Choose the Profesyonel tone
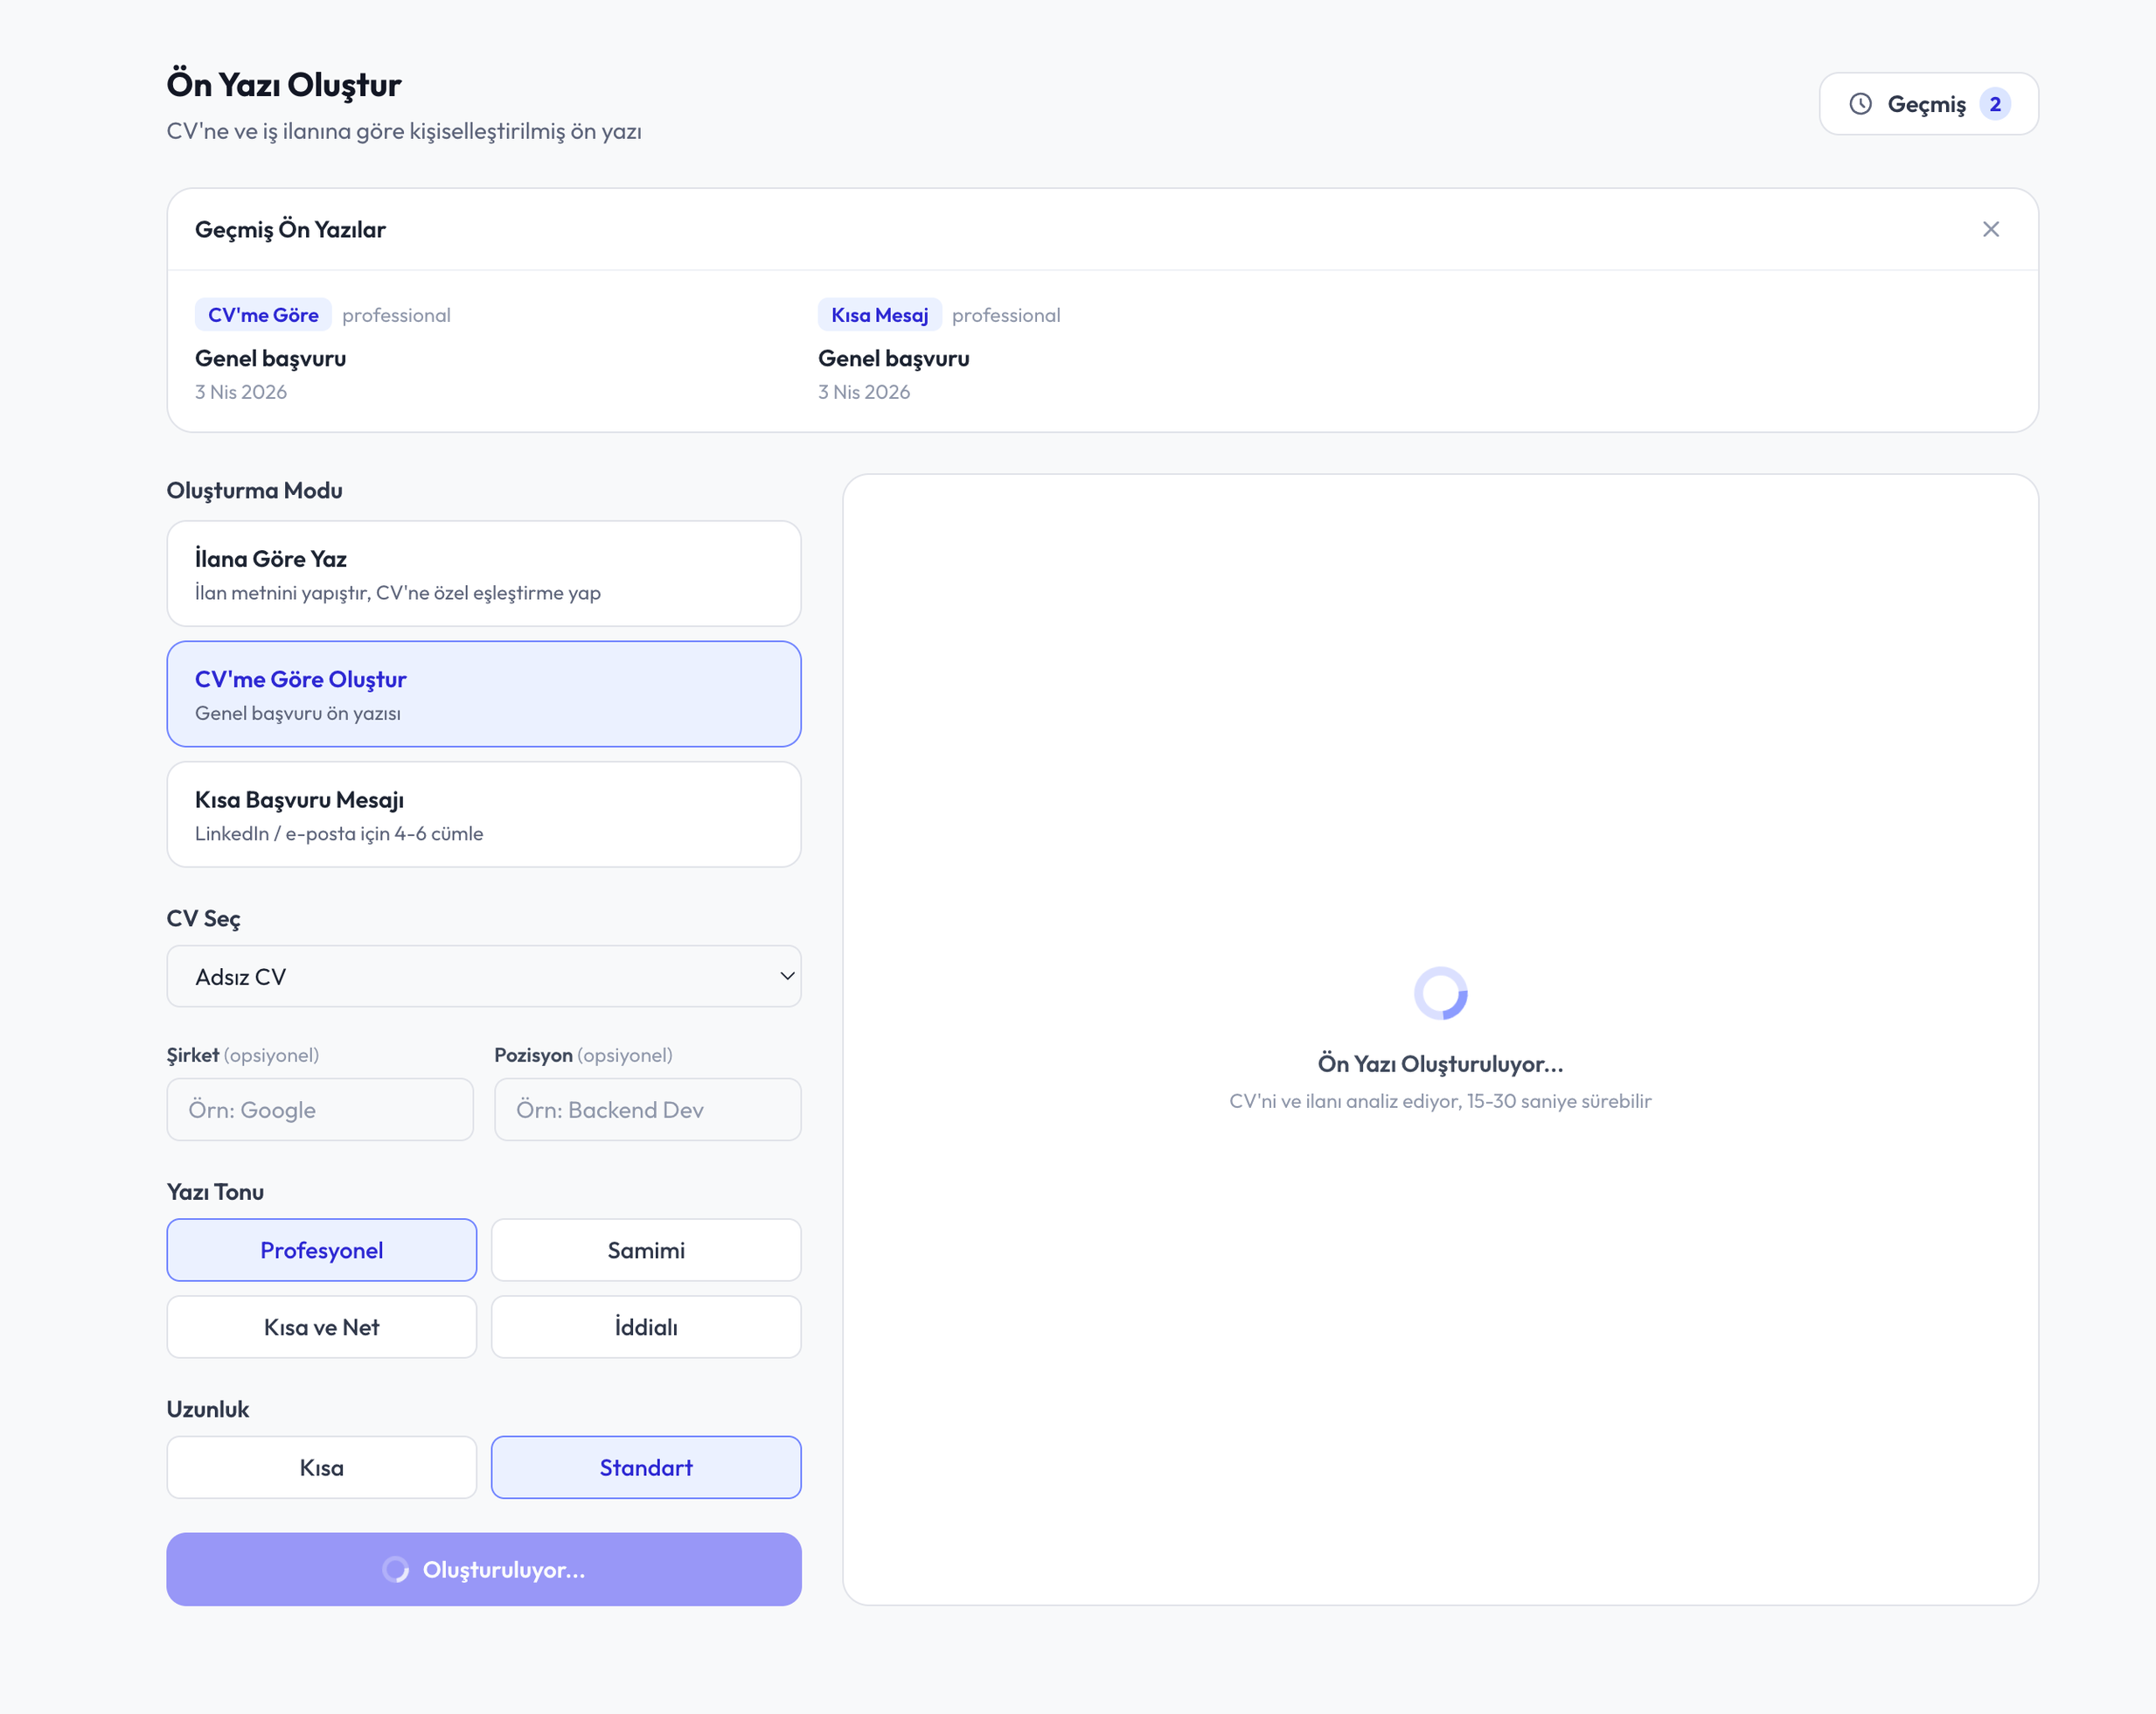The height and width of the screenshot is (1714, 2156). click(322, 1250)
